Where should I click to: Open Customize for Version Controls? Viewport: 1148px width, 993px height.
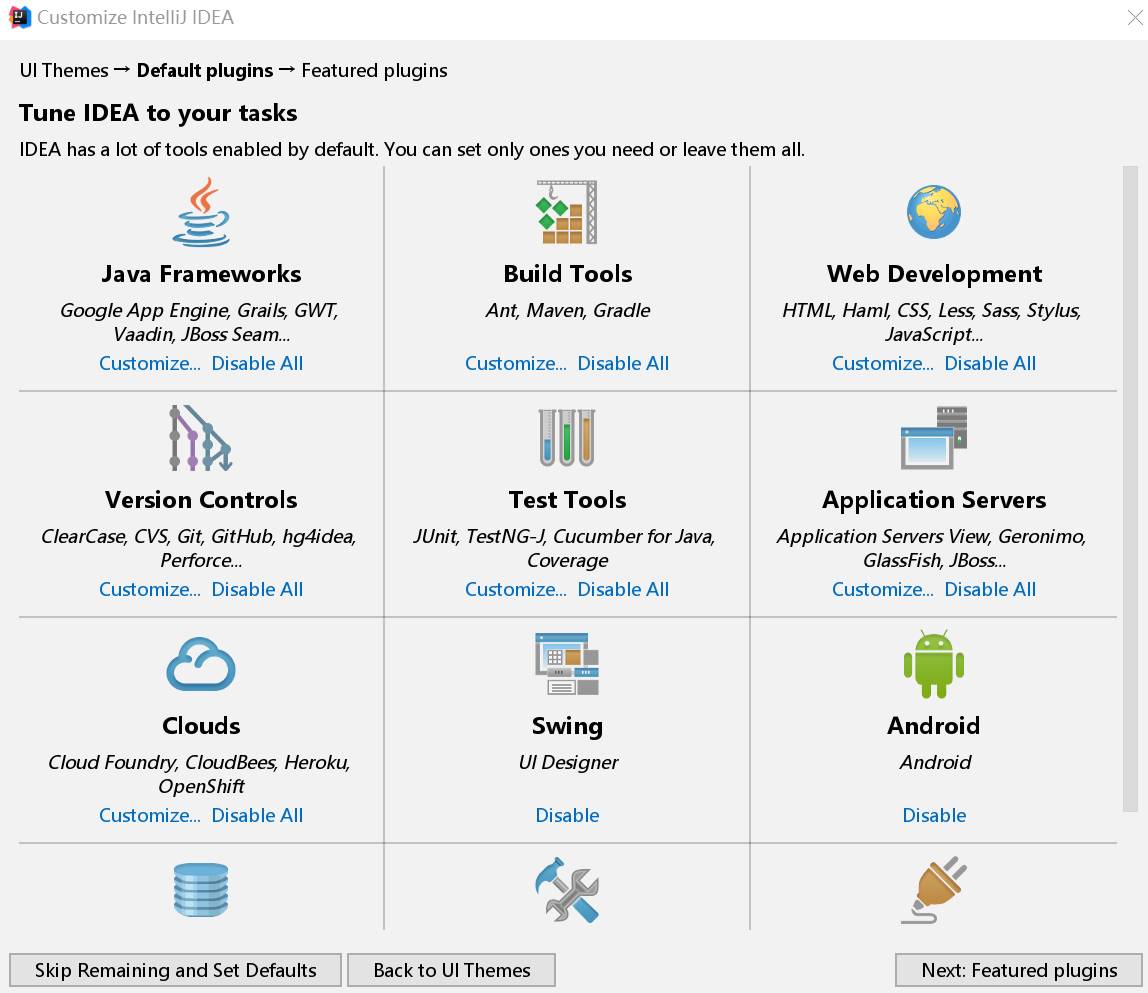pos(150,589)
